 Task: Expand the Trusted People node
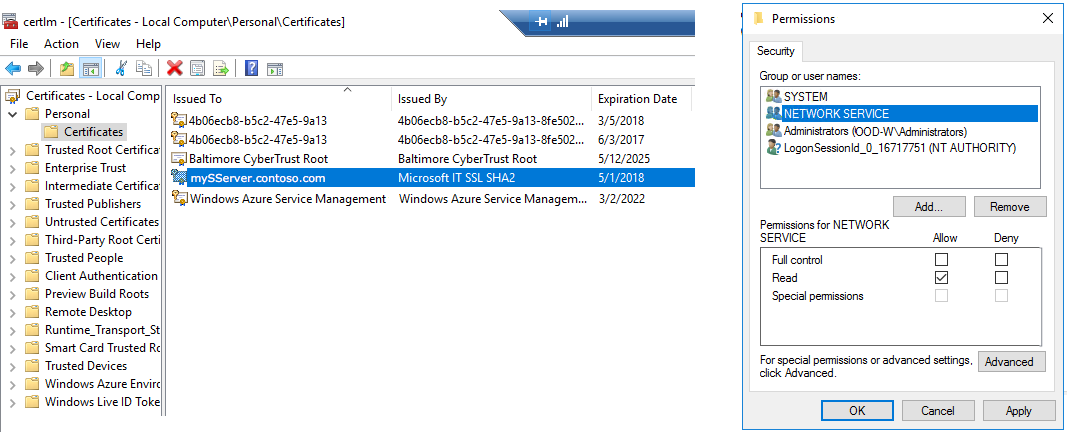tap(12, 259)
